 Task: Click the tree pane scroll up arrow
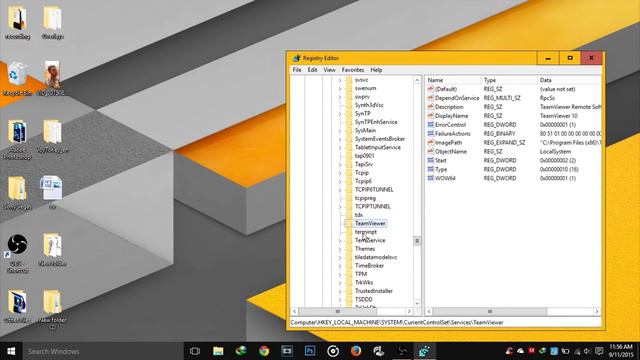[417, 80]
